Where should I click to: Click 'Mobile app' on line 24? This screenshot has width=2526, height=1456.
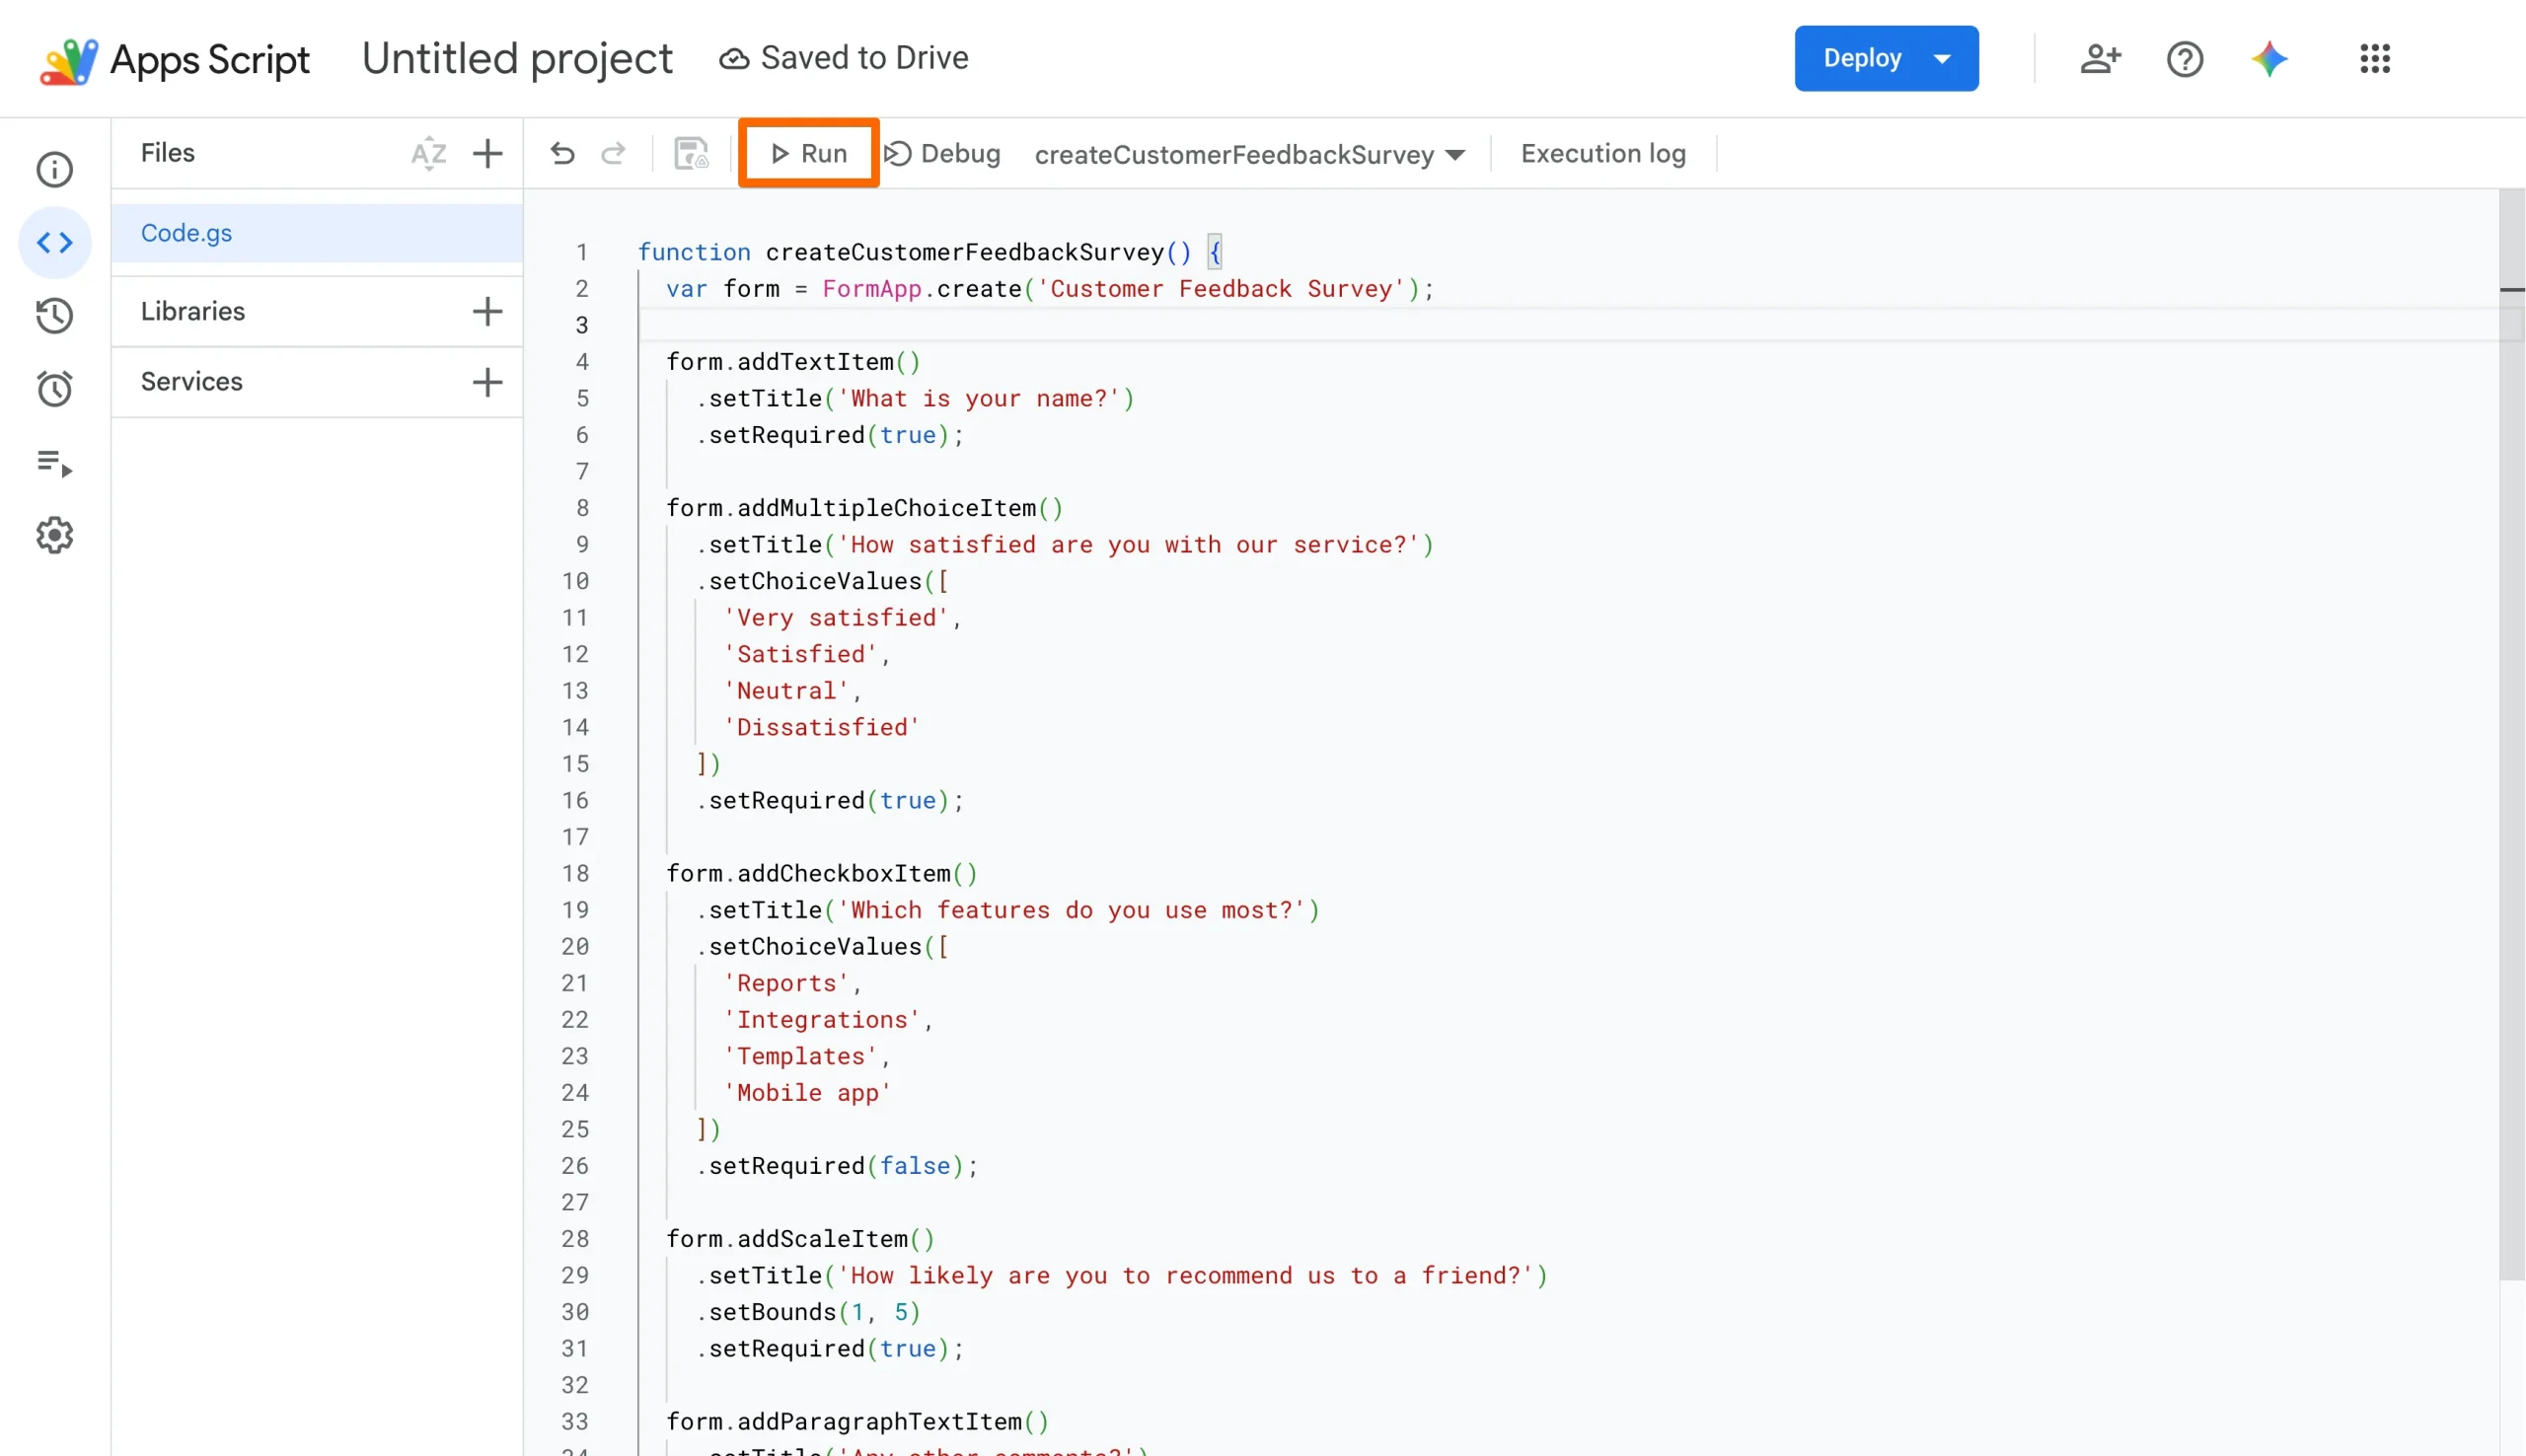click(x=806, y=1092)
